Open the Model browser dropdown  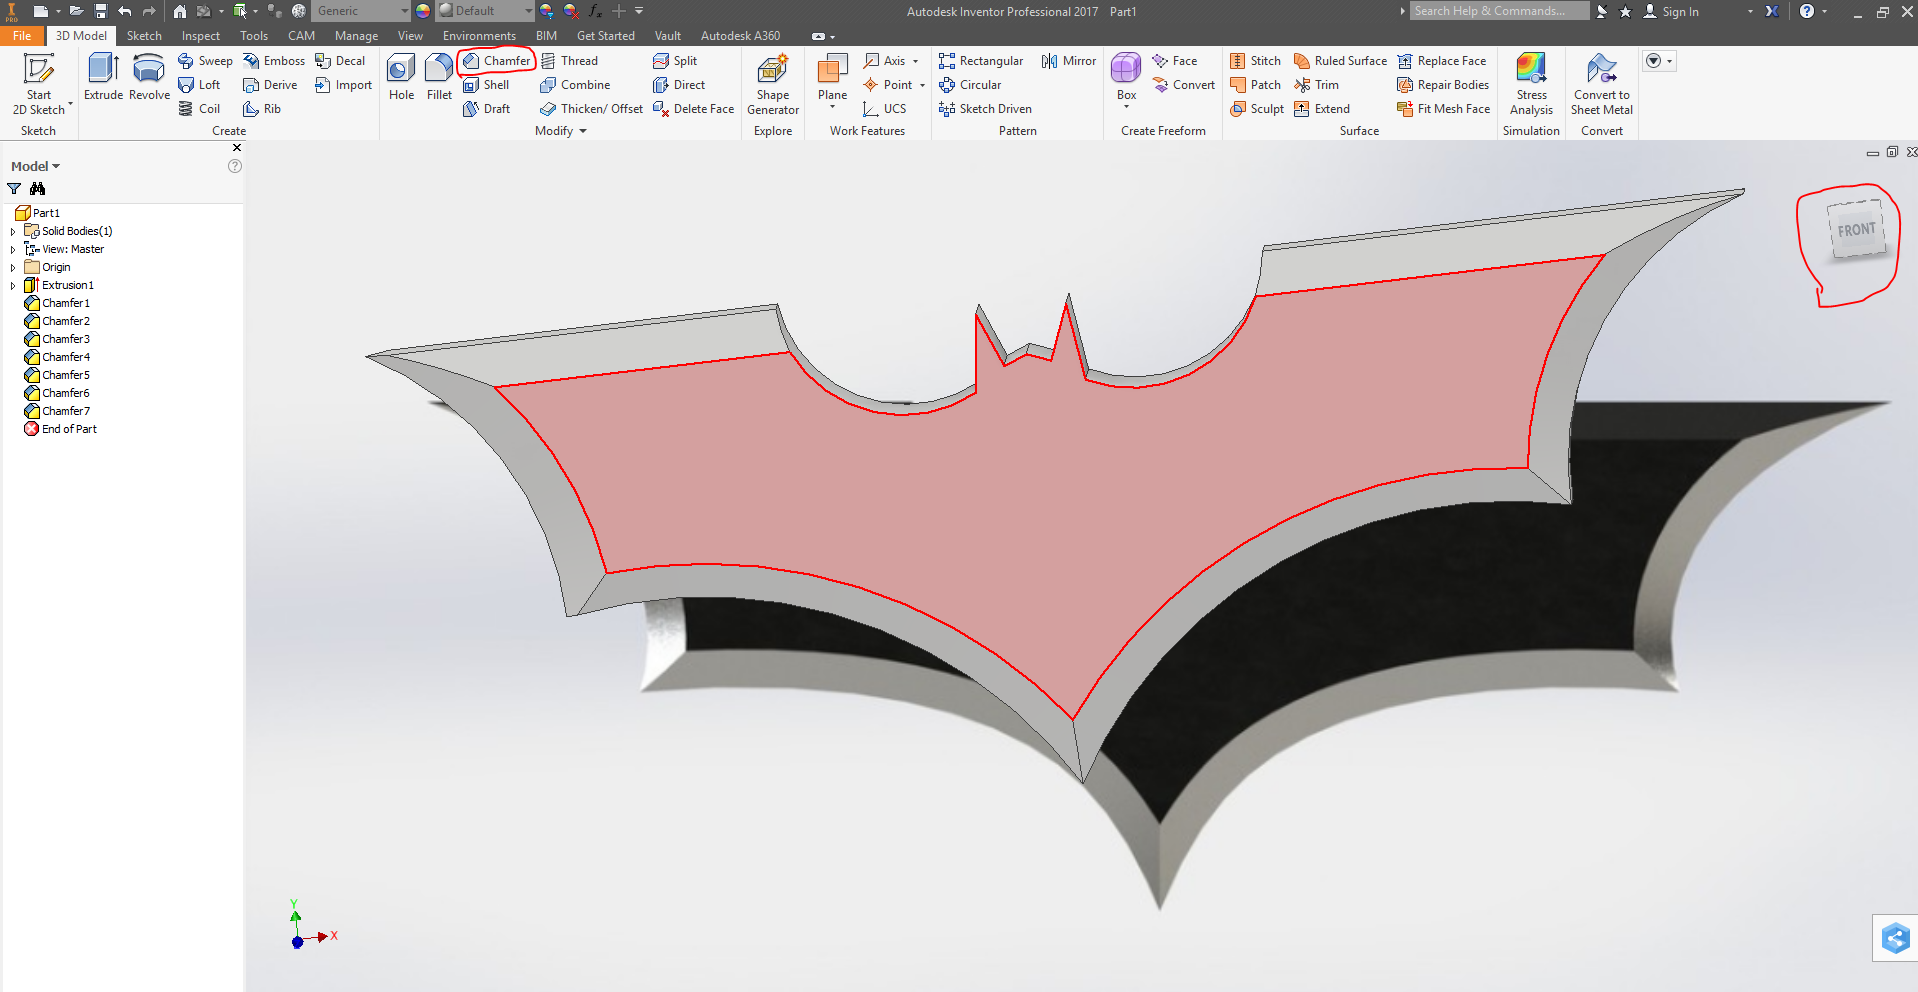(35, 166)
